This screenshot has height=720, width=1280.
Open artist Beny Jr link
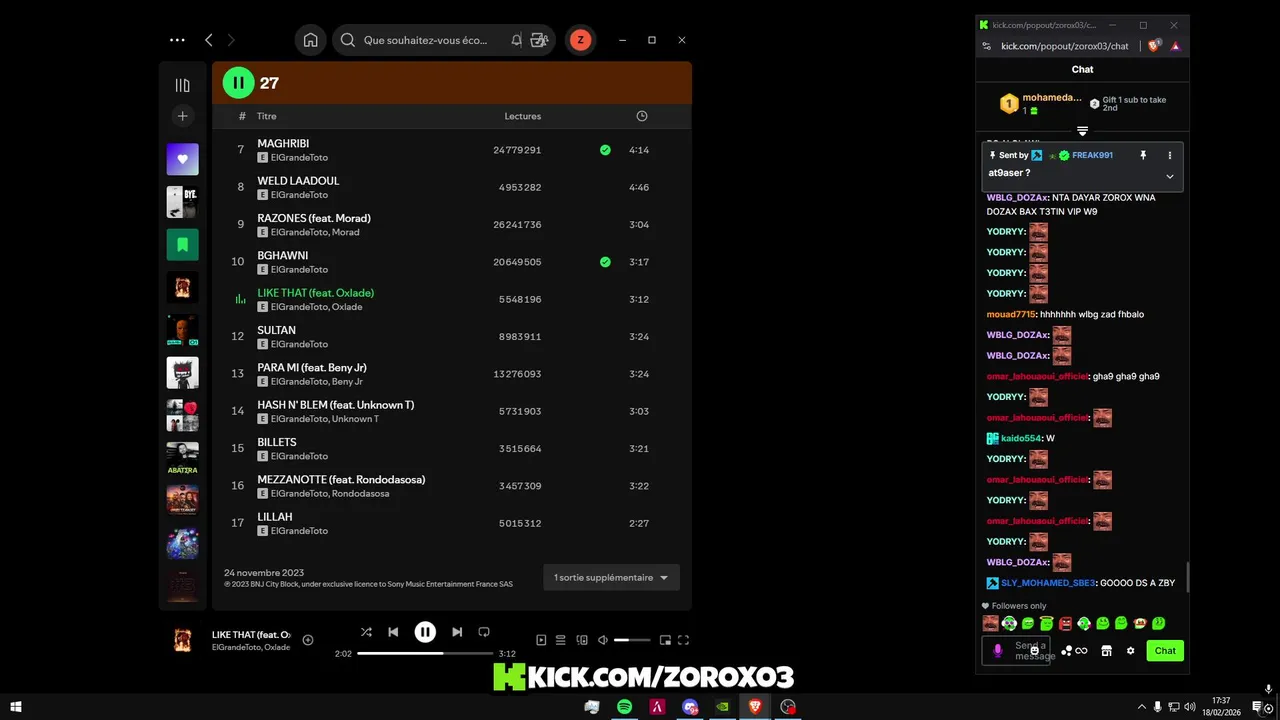[x=347, y=382]
